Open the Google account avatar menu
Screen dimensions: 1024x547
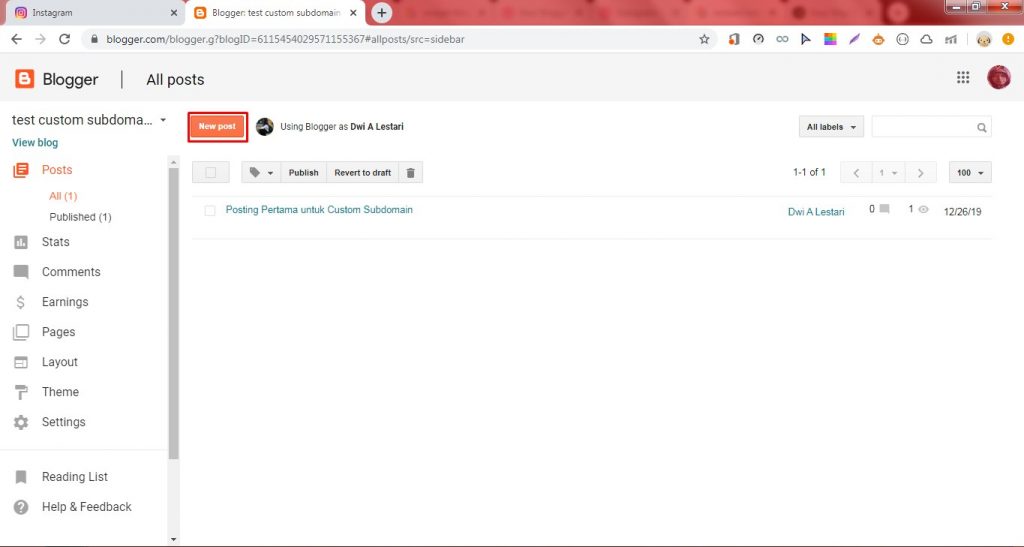pos(999,78)
